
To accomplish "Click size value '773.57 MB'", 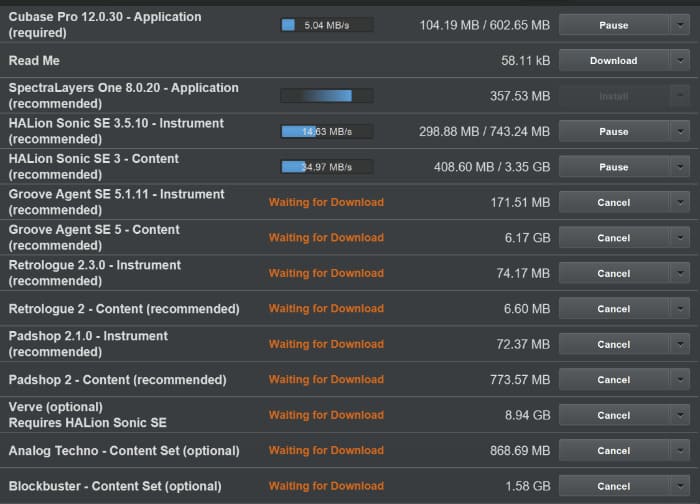I will (520, 379).
